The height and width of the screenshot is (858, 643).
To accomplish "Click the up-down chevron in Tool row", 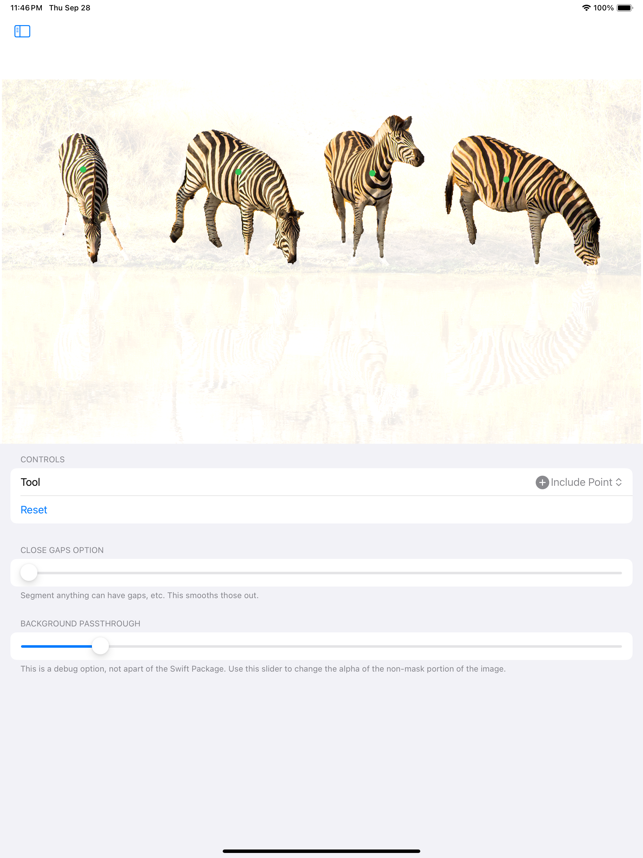I will (618, 482).
